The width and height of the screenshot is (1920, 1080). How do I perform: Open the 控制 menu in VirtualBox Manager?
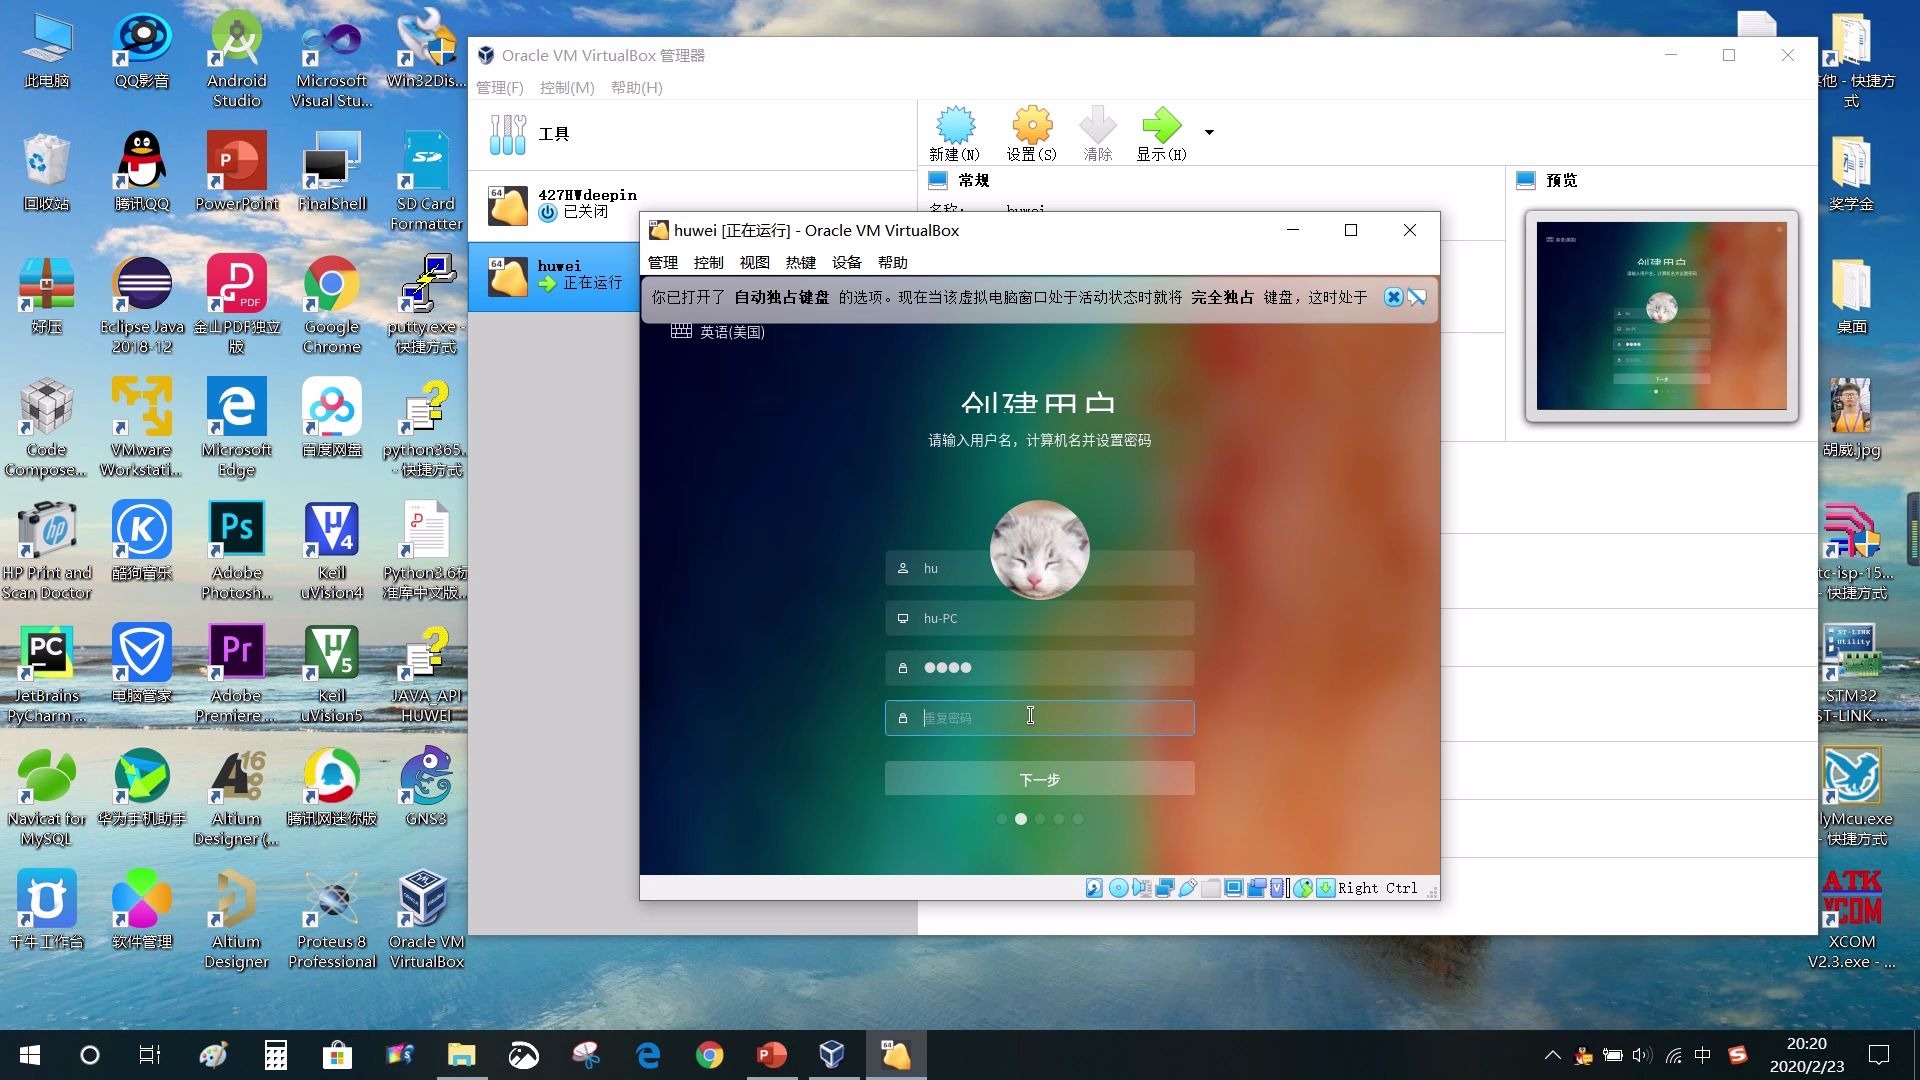(566, 87)
